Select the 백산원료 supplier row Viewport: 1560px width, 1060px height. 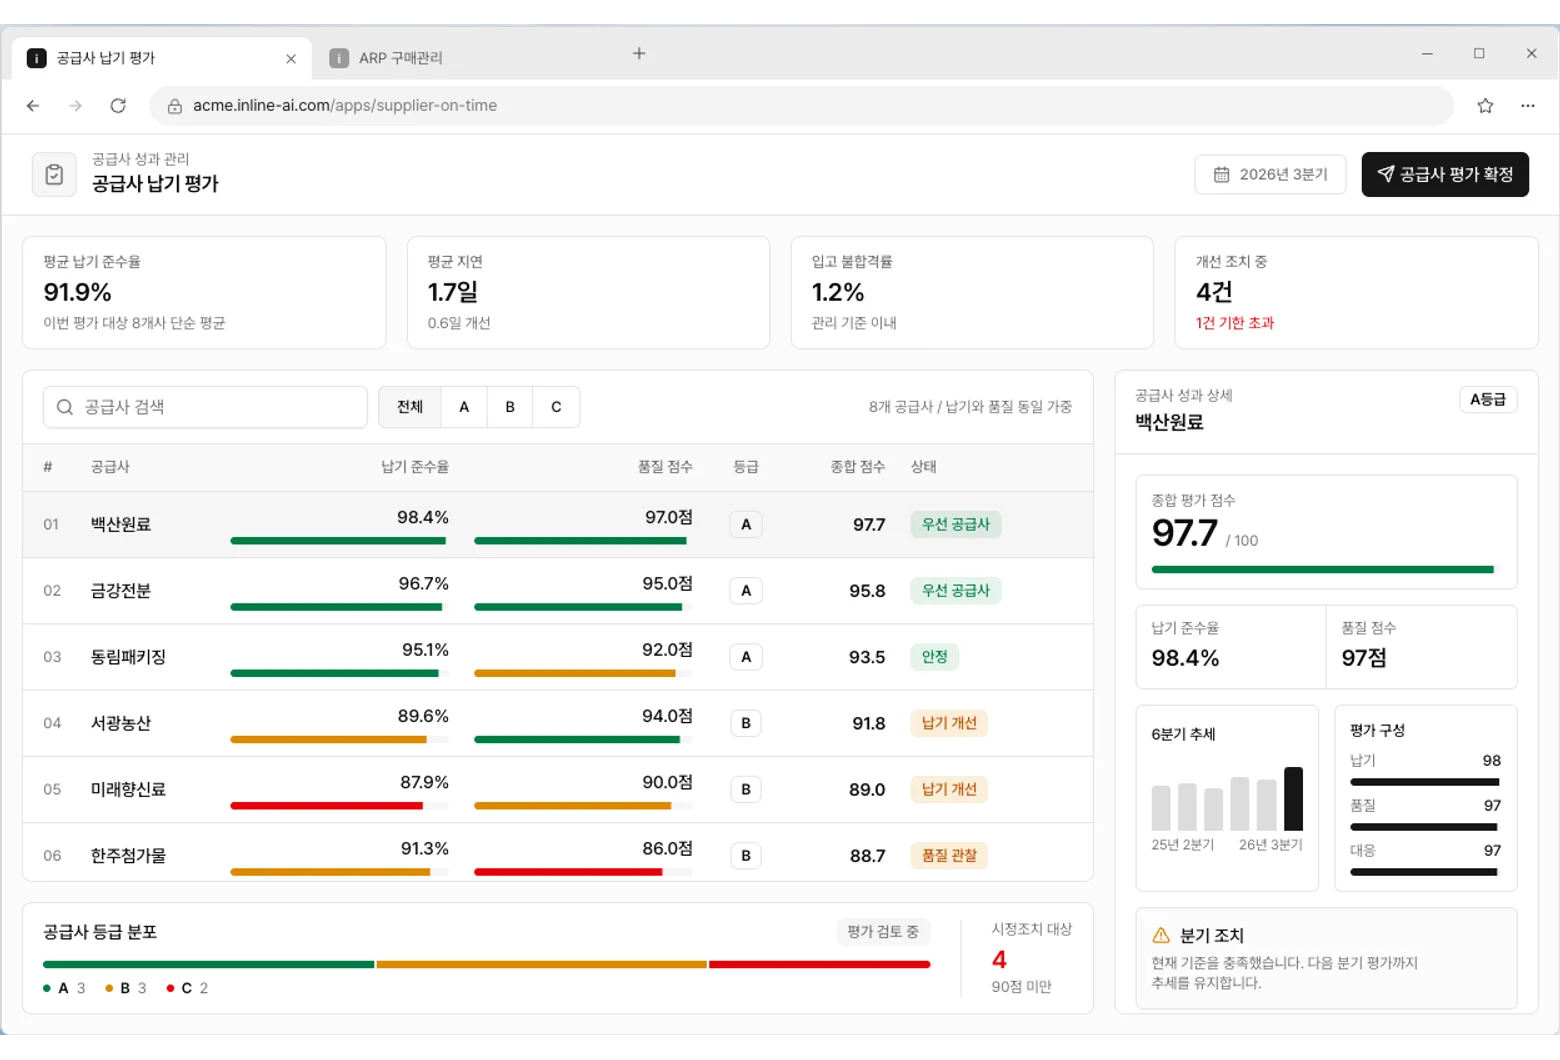point(558,525)
